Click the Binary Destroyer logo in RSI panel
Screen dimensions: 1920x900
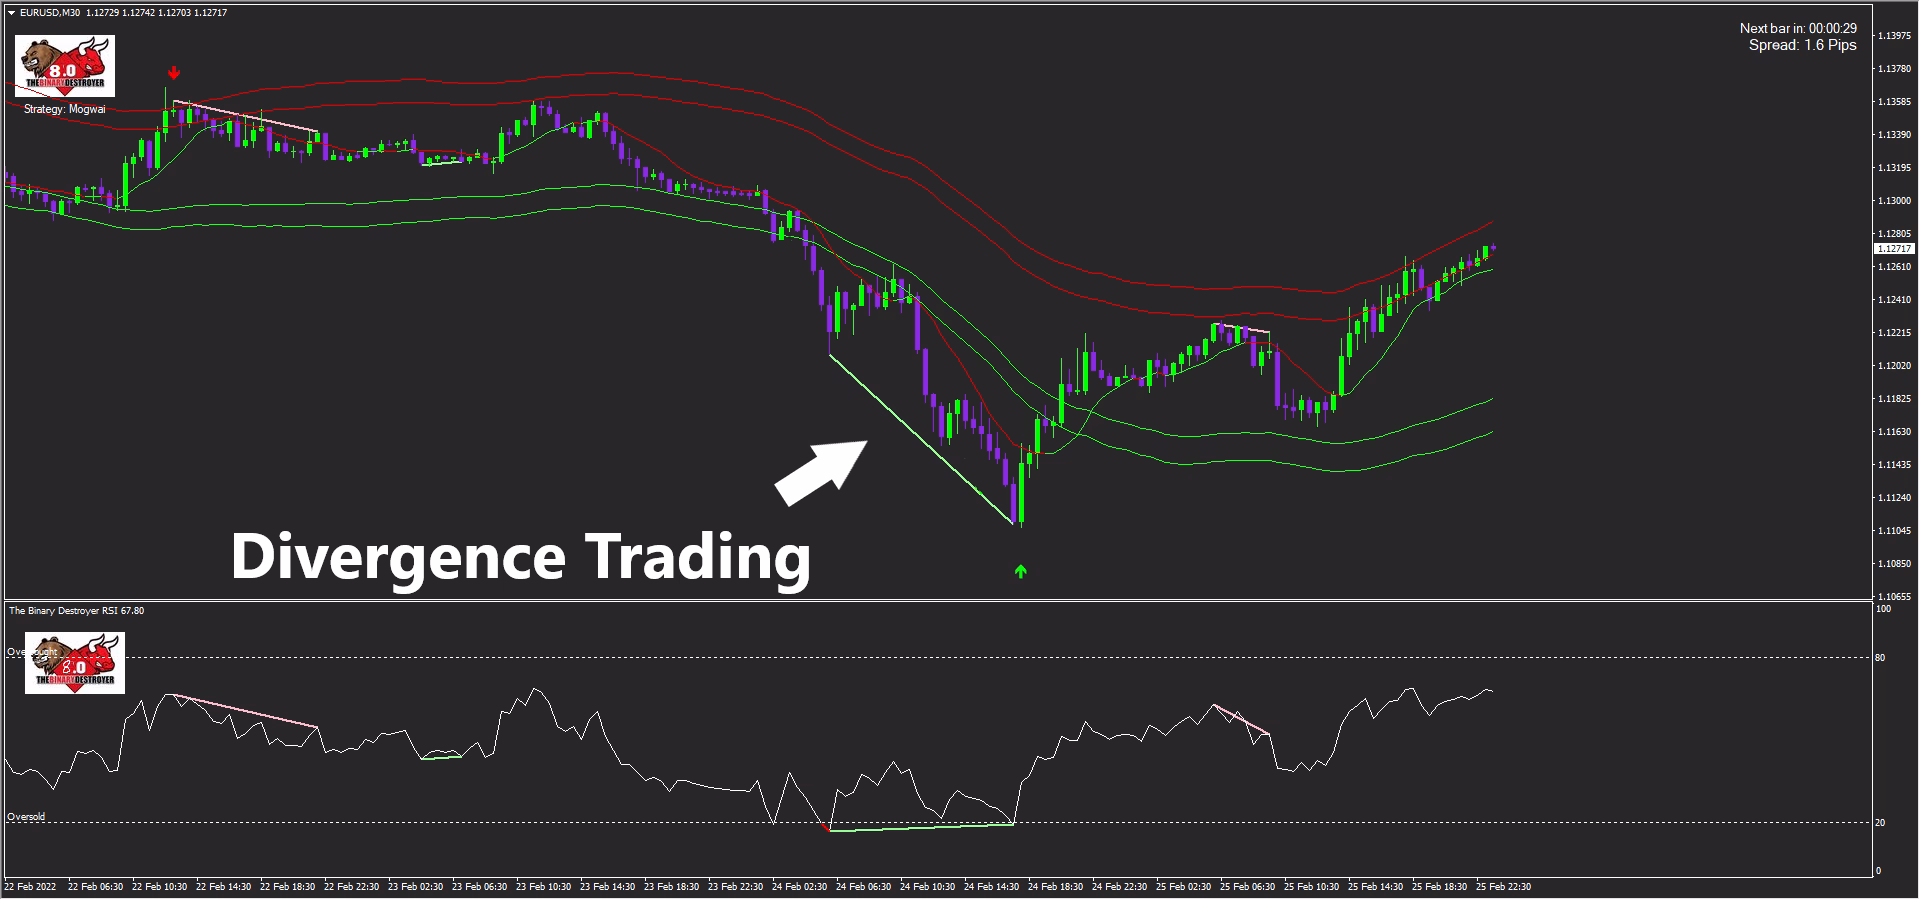[x=75, y=663]
